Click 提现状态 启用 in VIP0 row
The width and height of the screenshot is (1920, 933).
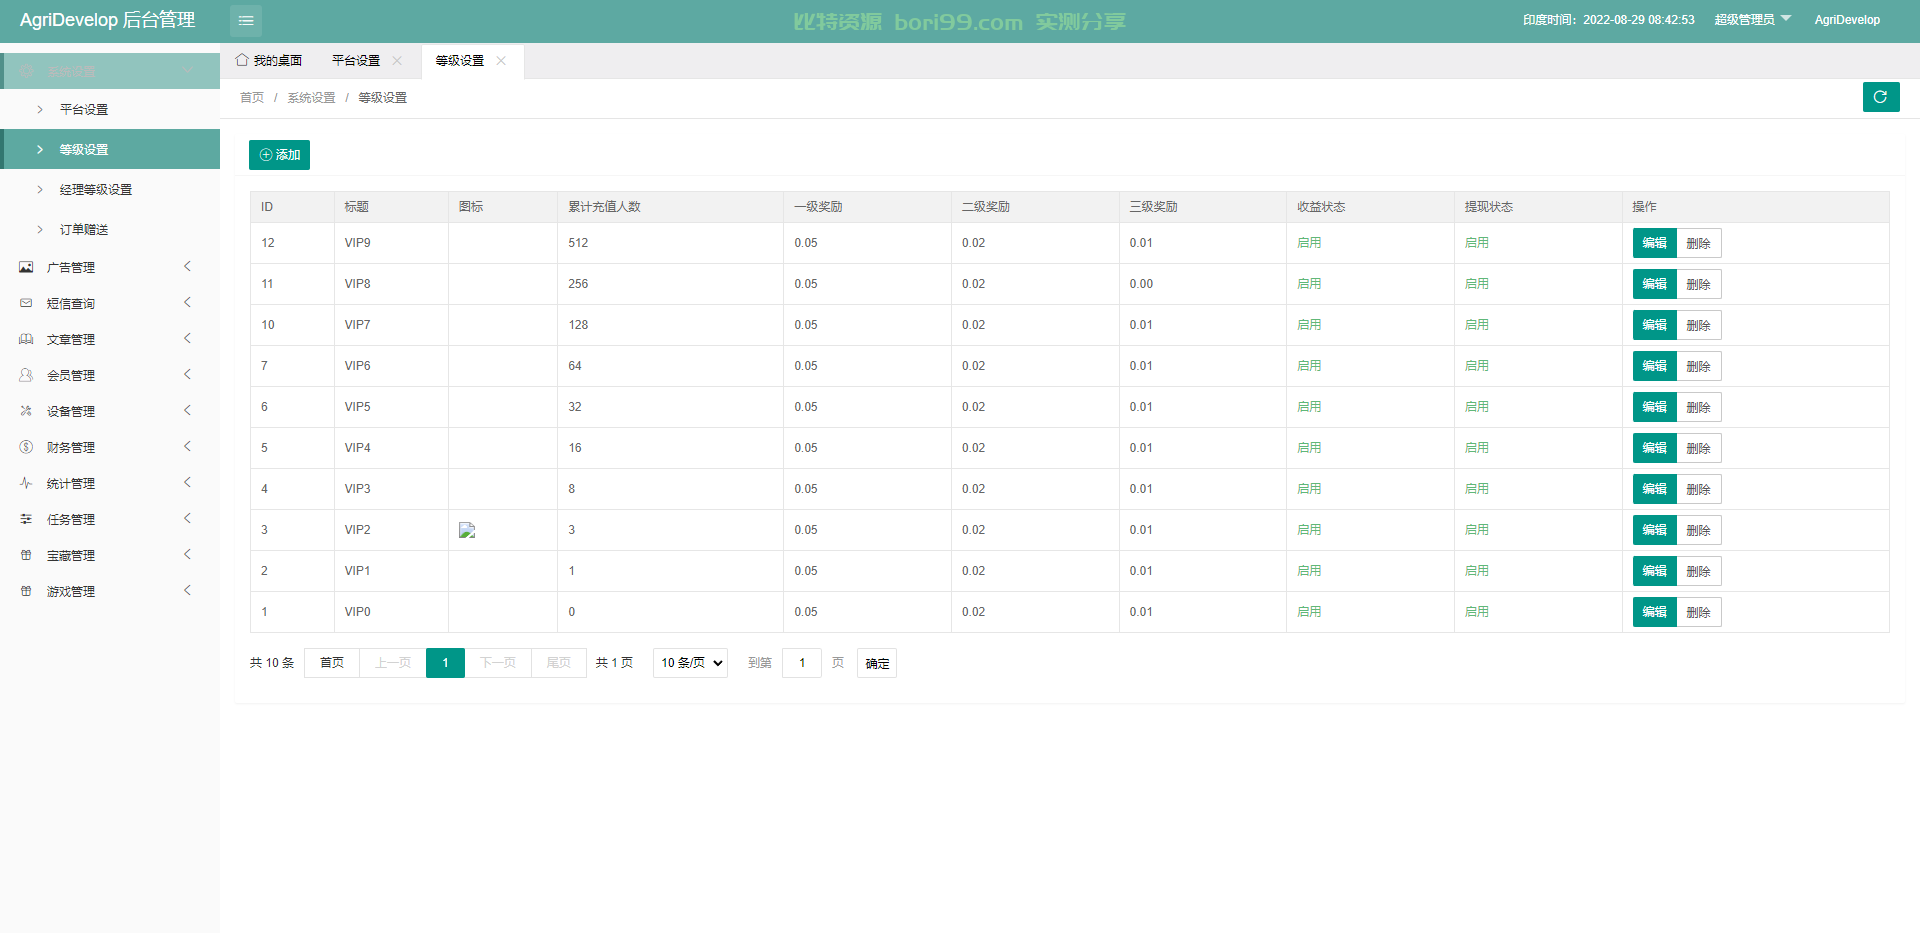click(1477, 612)
